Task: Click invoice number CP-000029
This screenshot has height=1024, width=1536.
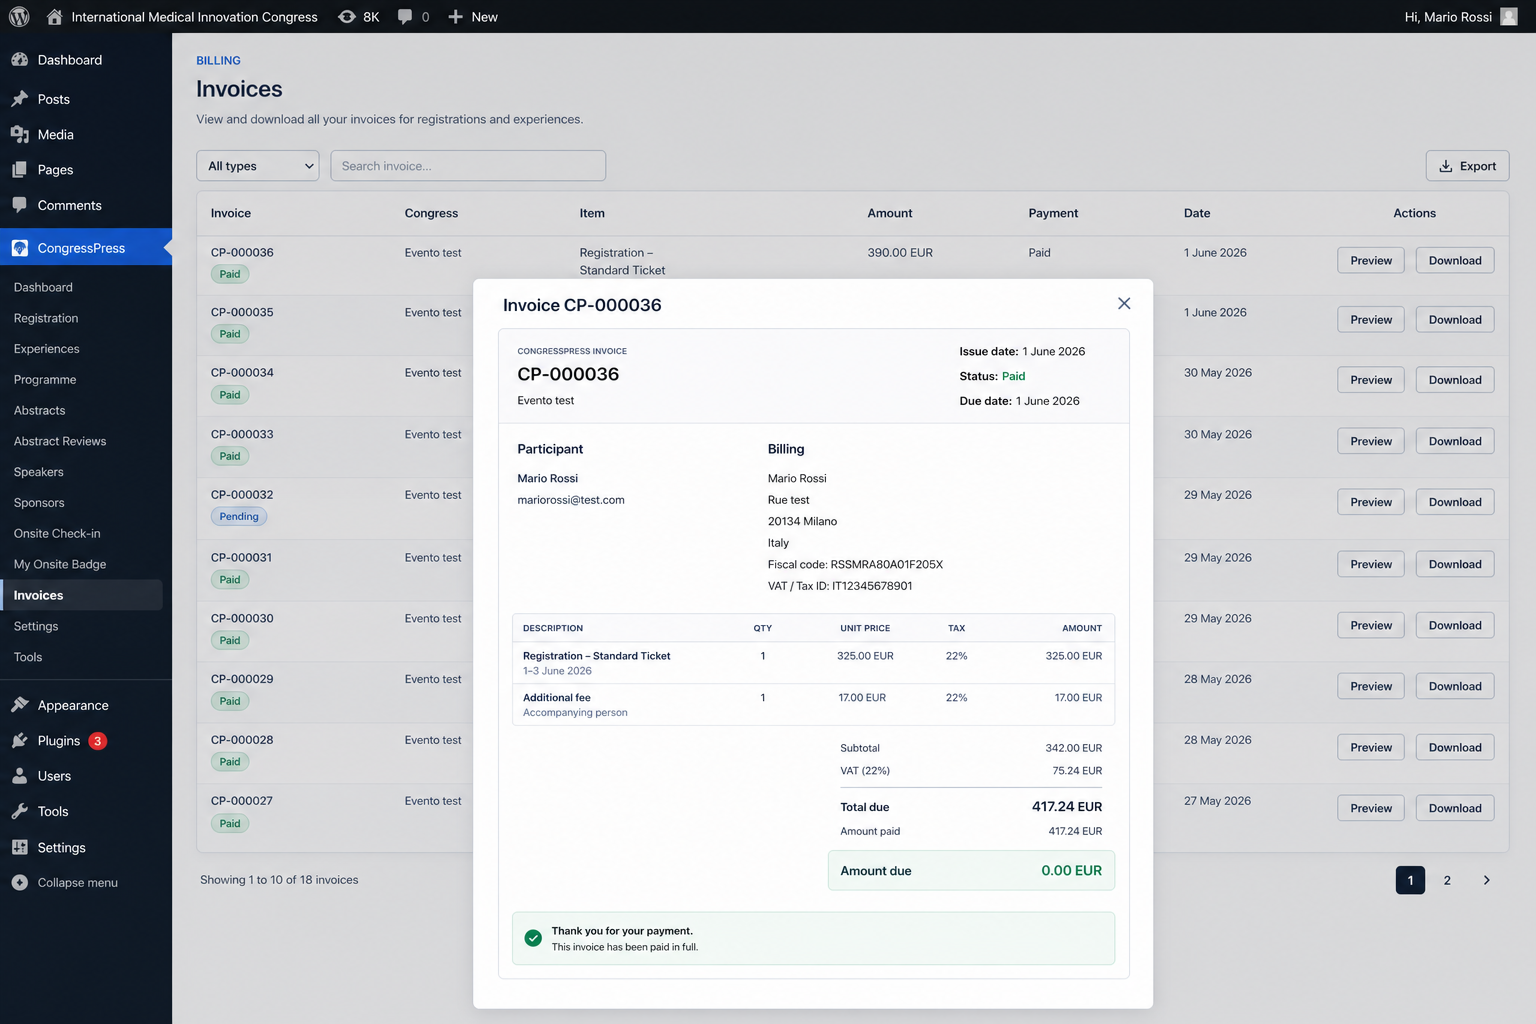Action: (242, 679)
